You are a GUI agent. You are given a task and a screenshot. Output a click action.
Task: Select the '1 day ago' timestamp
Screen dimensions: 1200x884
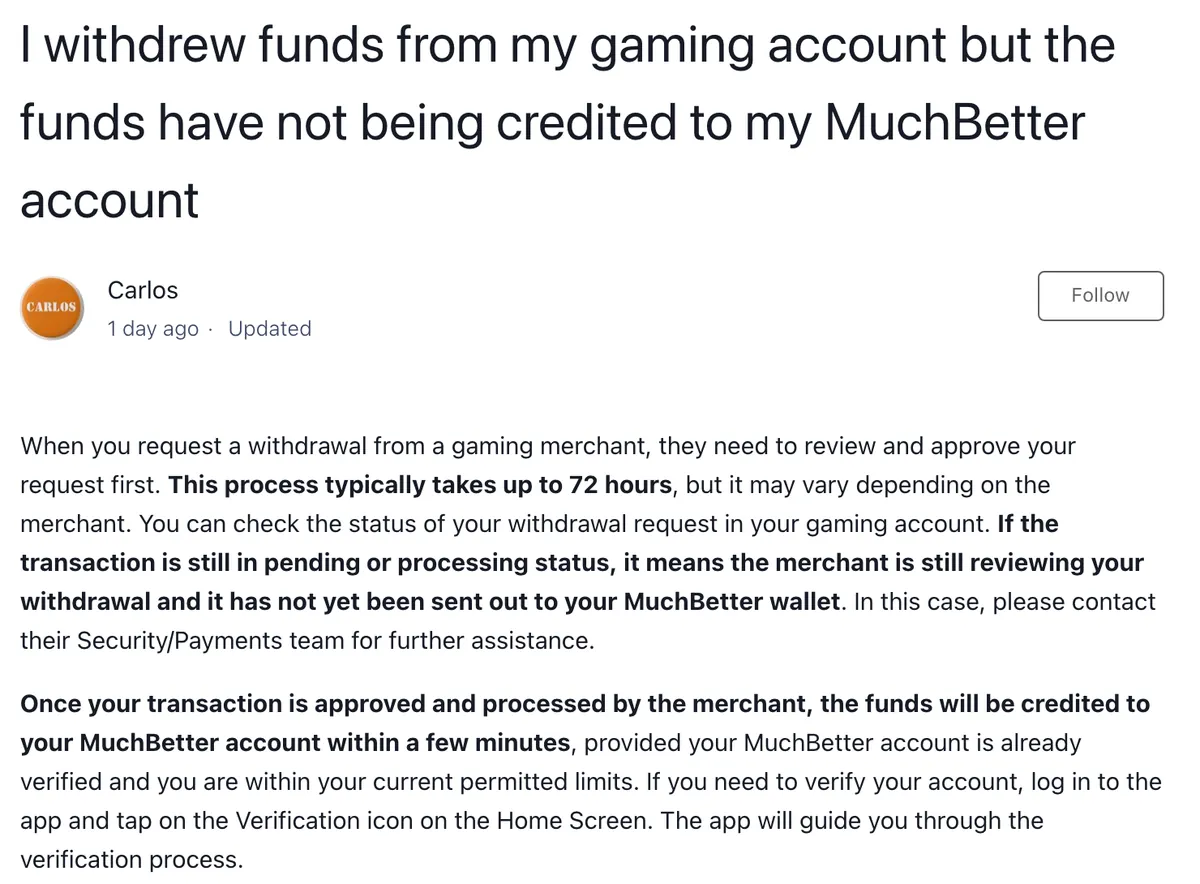click(x=153, y=329)
